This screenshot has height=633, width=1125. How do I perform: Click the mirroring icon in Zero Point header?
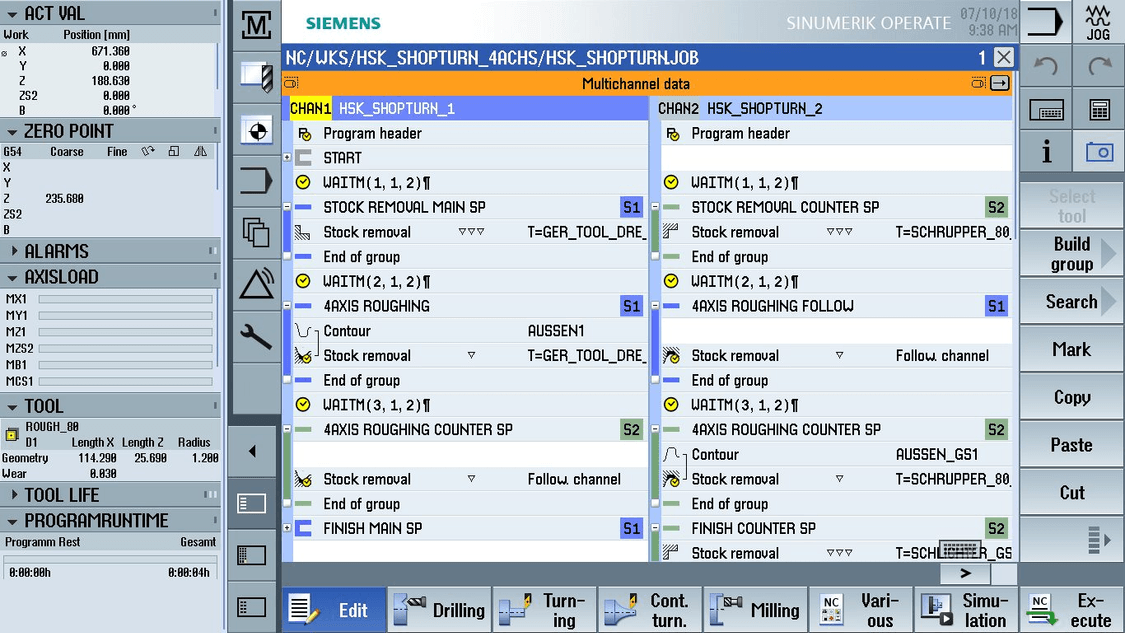click(200, 151)
